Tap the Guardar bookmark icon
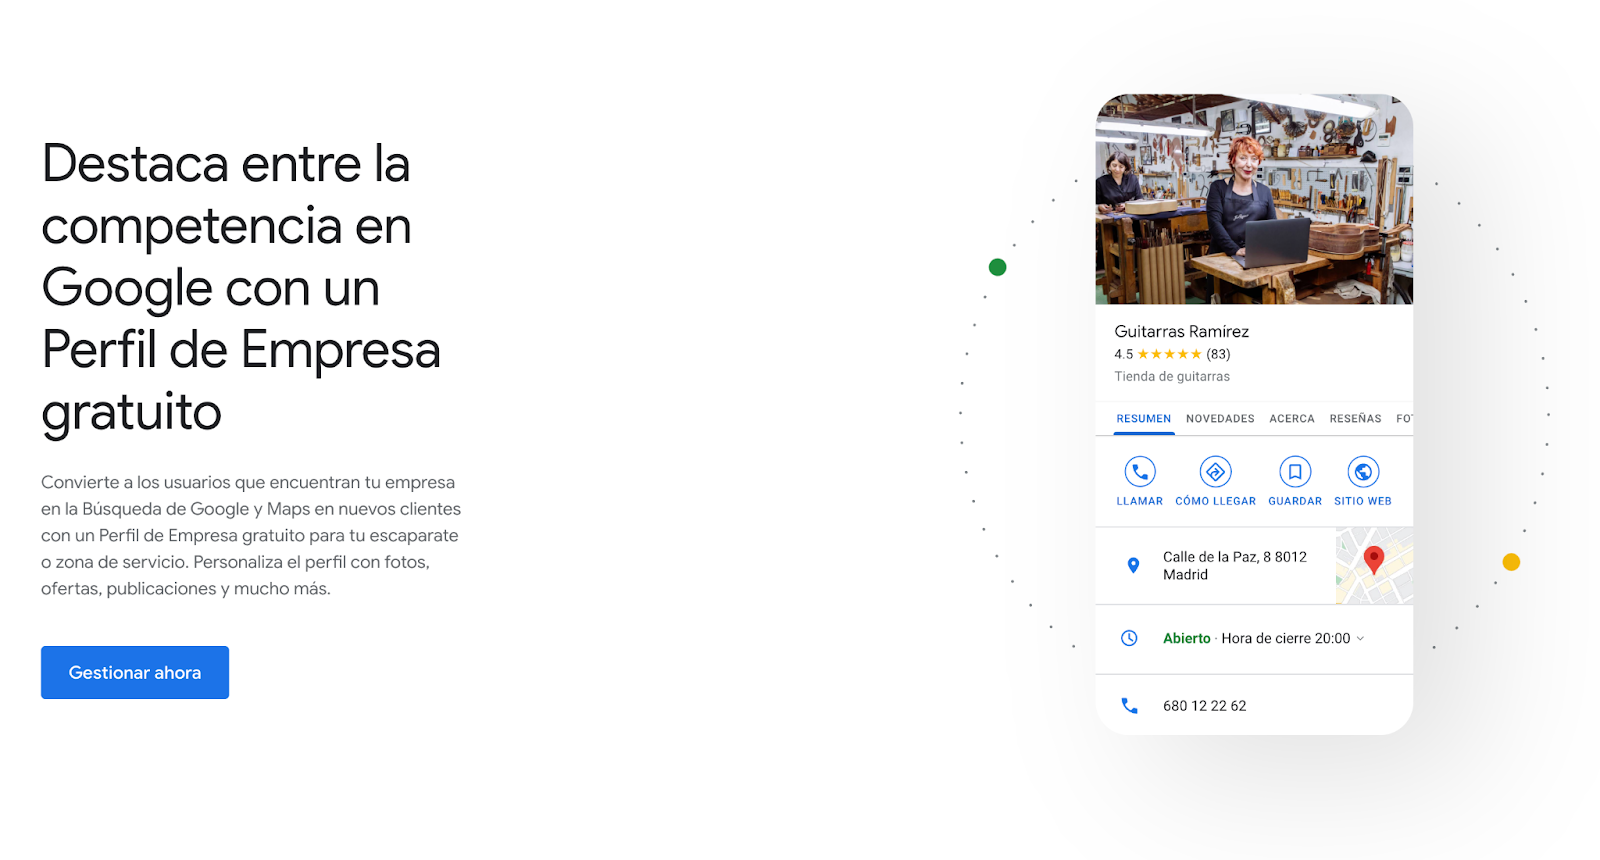1600x860 pixels. click(x=1295, y=471)
